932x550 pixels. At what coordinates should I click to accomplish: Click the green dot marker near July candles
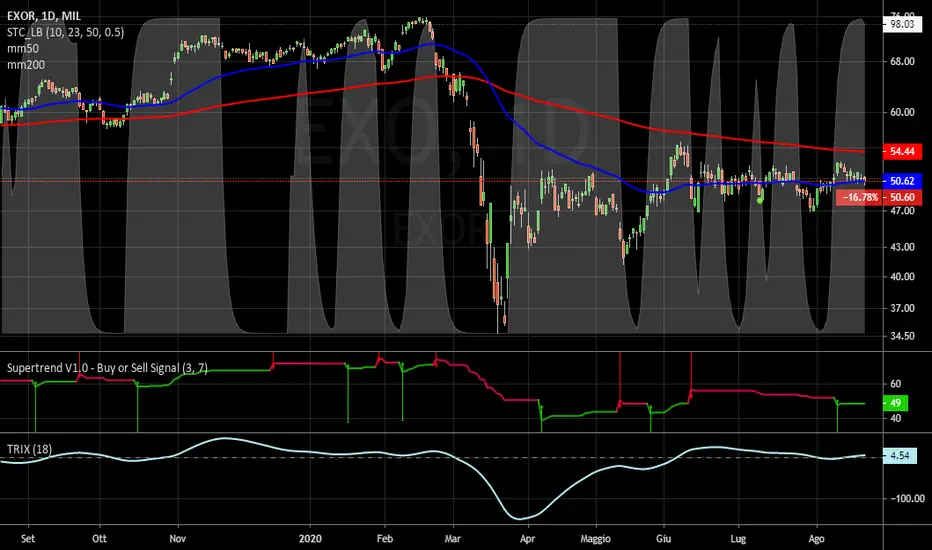pyautogui.click(x=760, y=200)
